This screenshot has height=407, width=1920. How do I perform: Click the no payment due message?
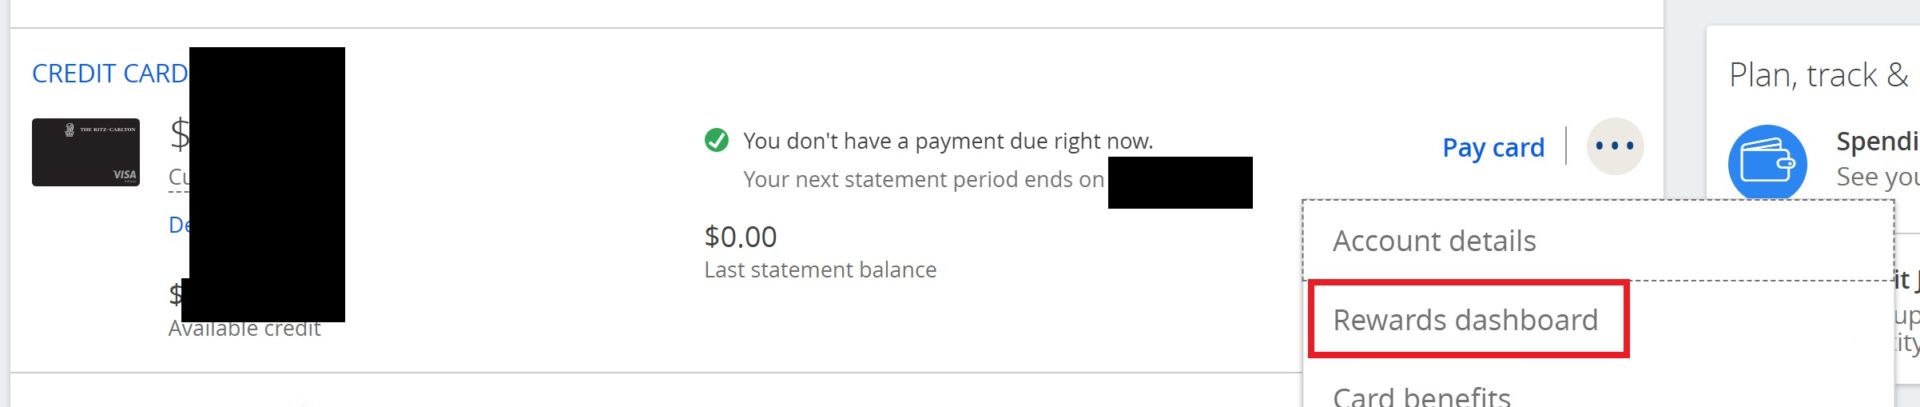tap(947, 141)
